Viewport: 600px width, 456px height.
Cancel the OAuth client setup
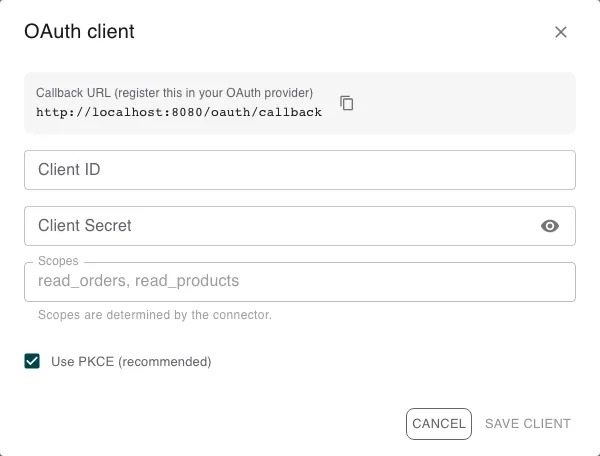439,424
